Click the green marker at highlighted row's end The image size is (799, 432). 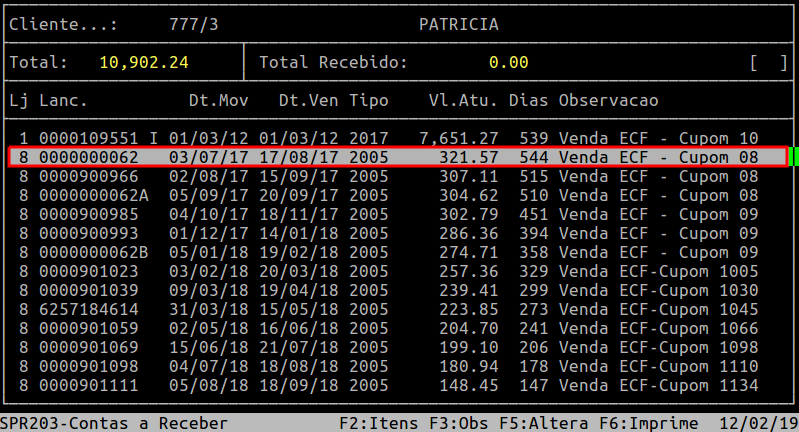[x=794, y=157]
